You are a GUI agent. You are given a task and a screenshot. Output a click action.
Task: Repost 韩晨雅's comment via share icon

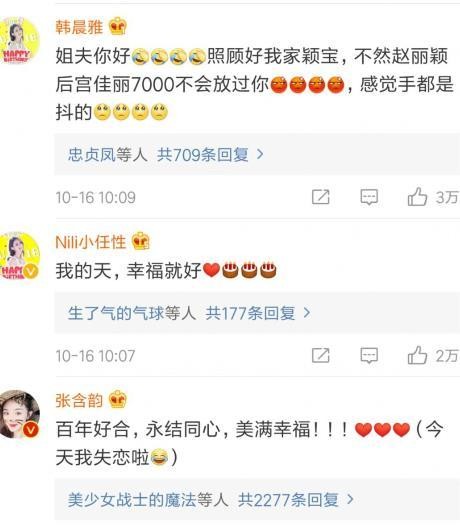321,197
